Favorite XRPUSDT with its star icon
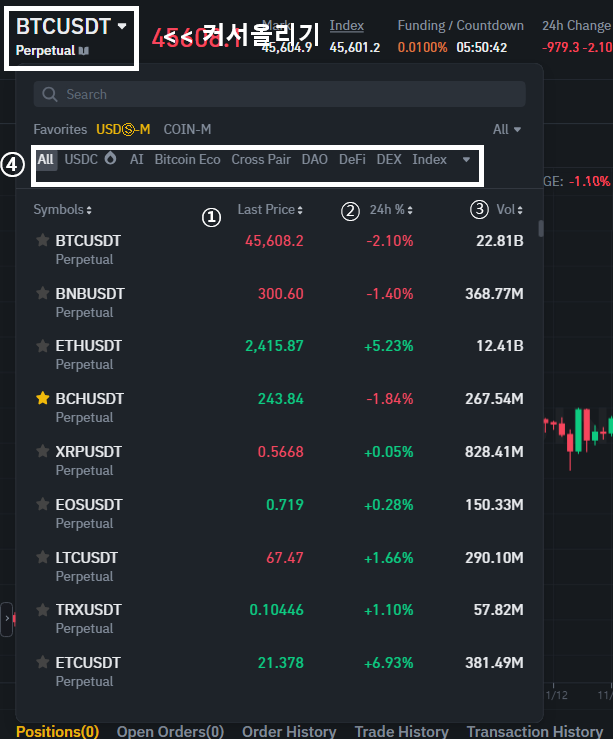Image resolution: width=613 pixels, height=739 pixels. click(x=42, y=451)
